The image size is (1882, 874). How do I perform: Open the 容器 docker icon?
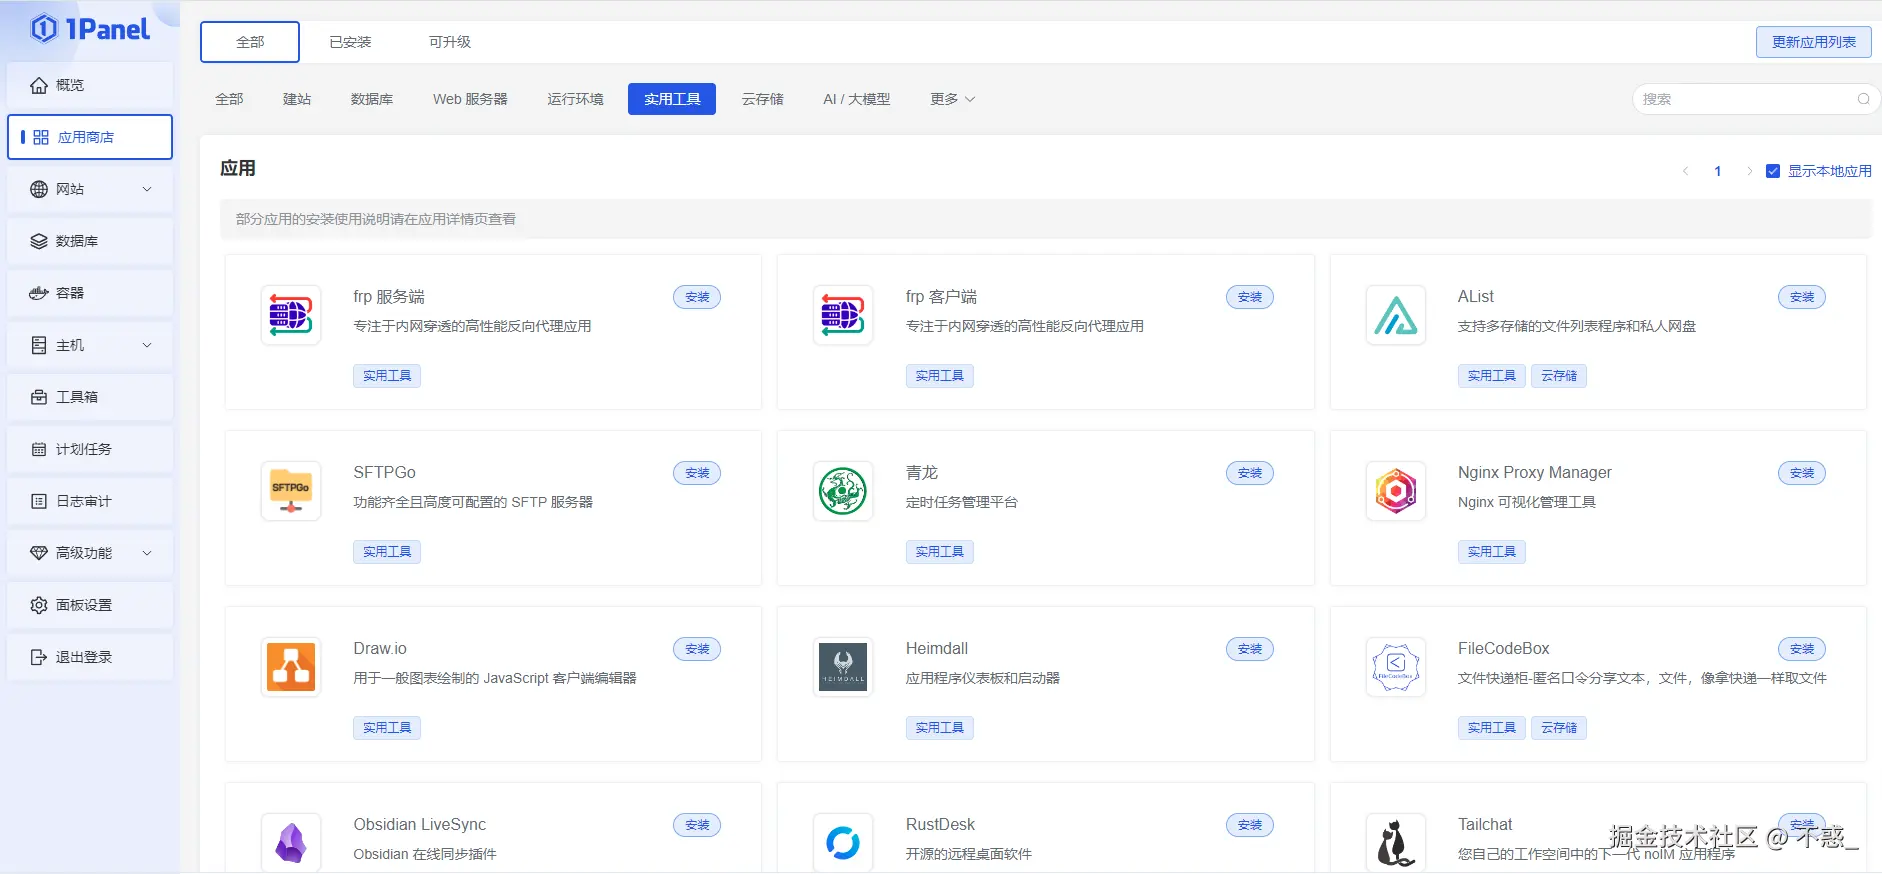tap(39, 293)
